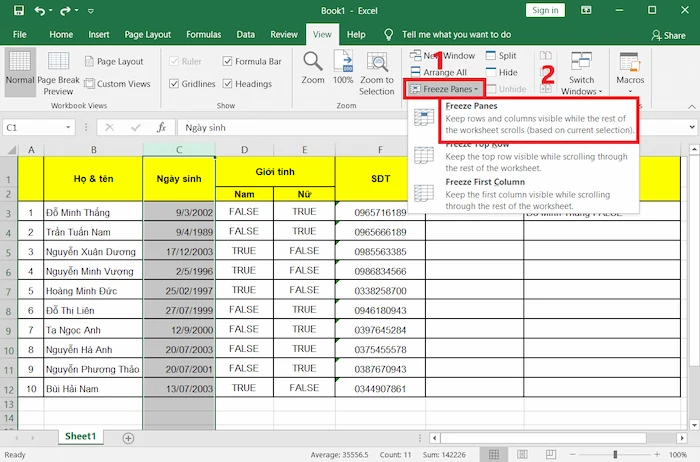700x462 pixels.
Task: Choose Freeze First Column option
Action: pos(523,193)
